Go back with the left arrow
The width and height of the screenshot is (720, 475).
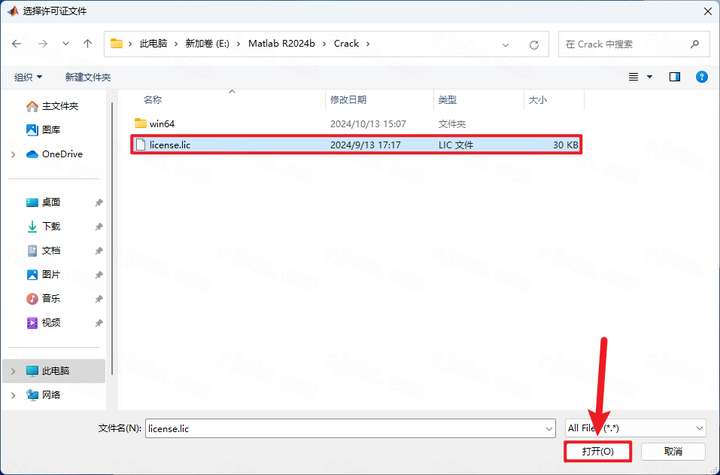coord(17,44)
